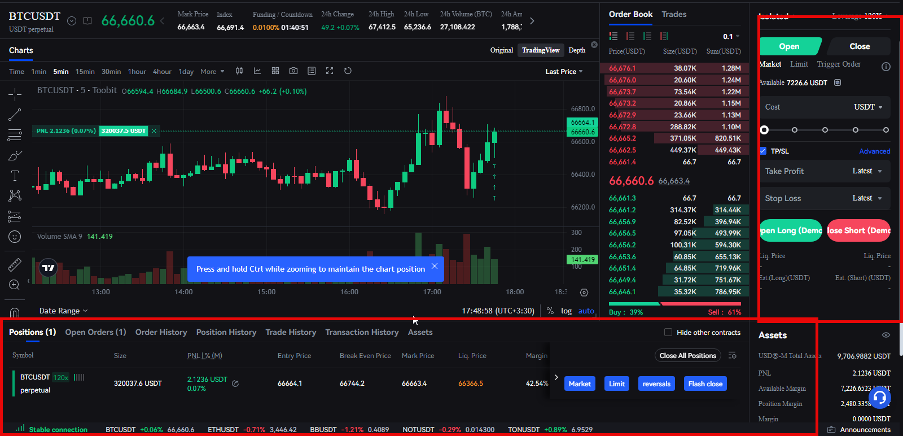The image size is (904, 436).
Task: Click the share icon beside PNL value
Action: (x=235, y=382)
